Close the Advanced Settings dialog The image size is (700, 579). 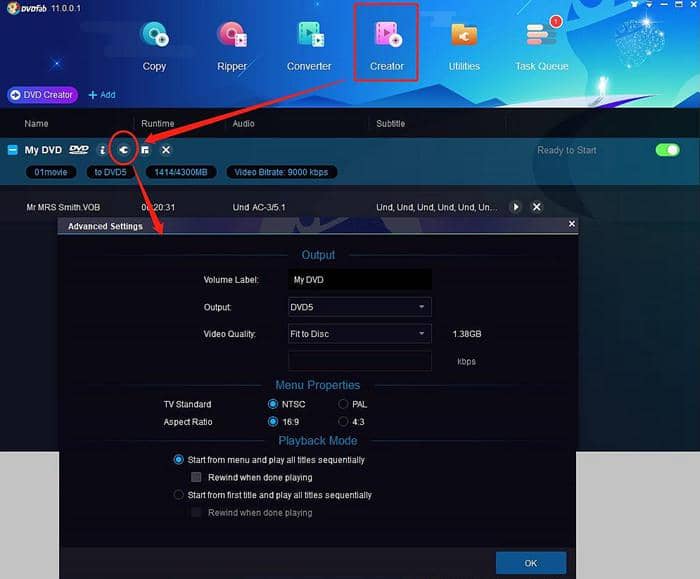click(x=572, y=224)
